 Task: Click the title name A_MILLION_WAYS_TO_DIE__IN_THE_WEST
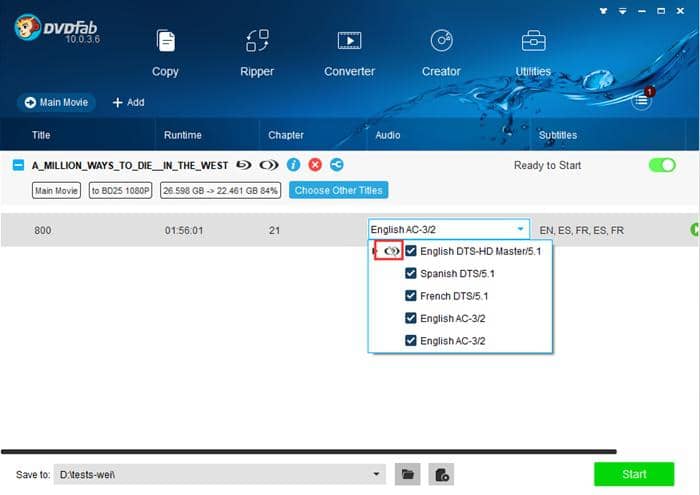(x=130, y=166)
